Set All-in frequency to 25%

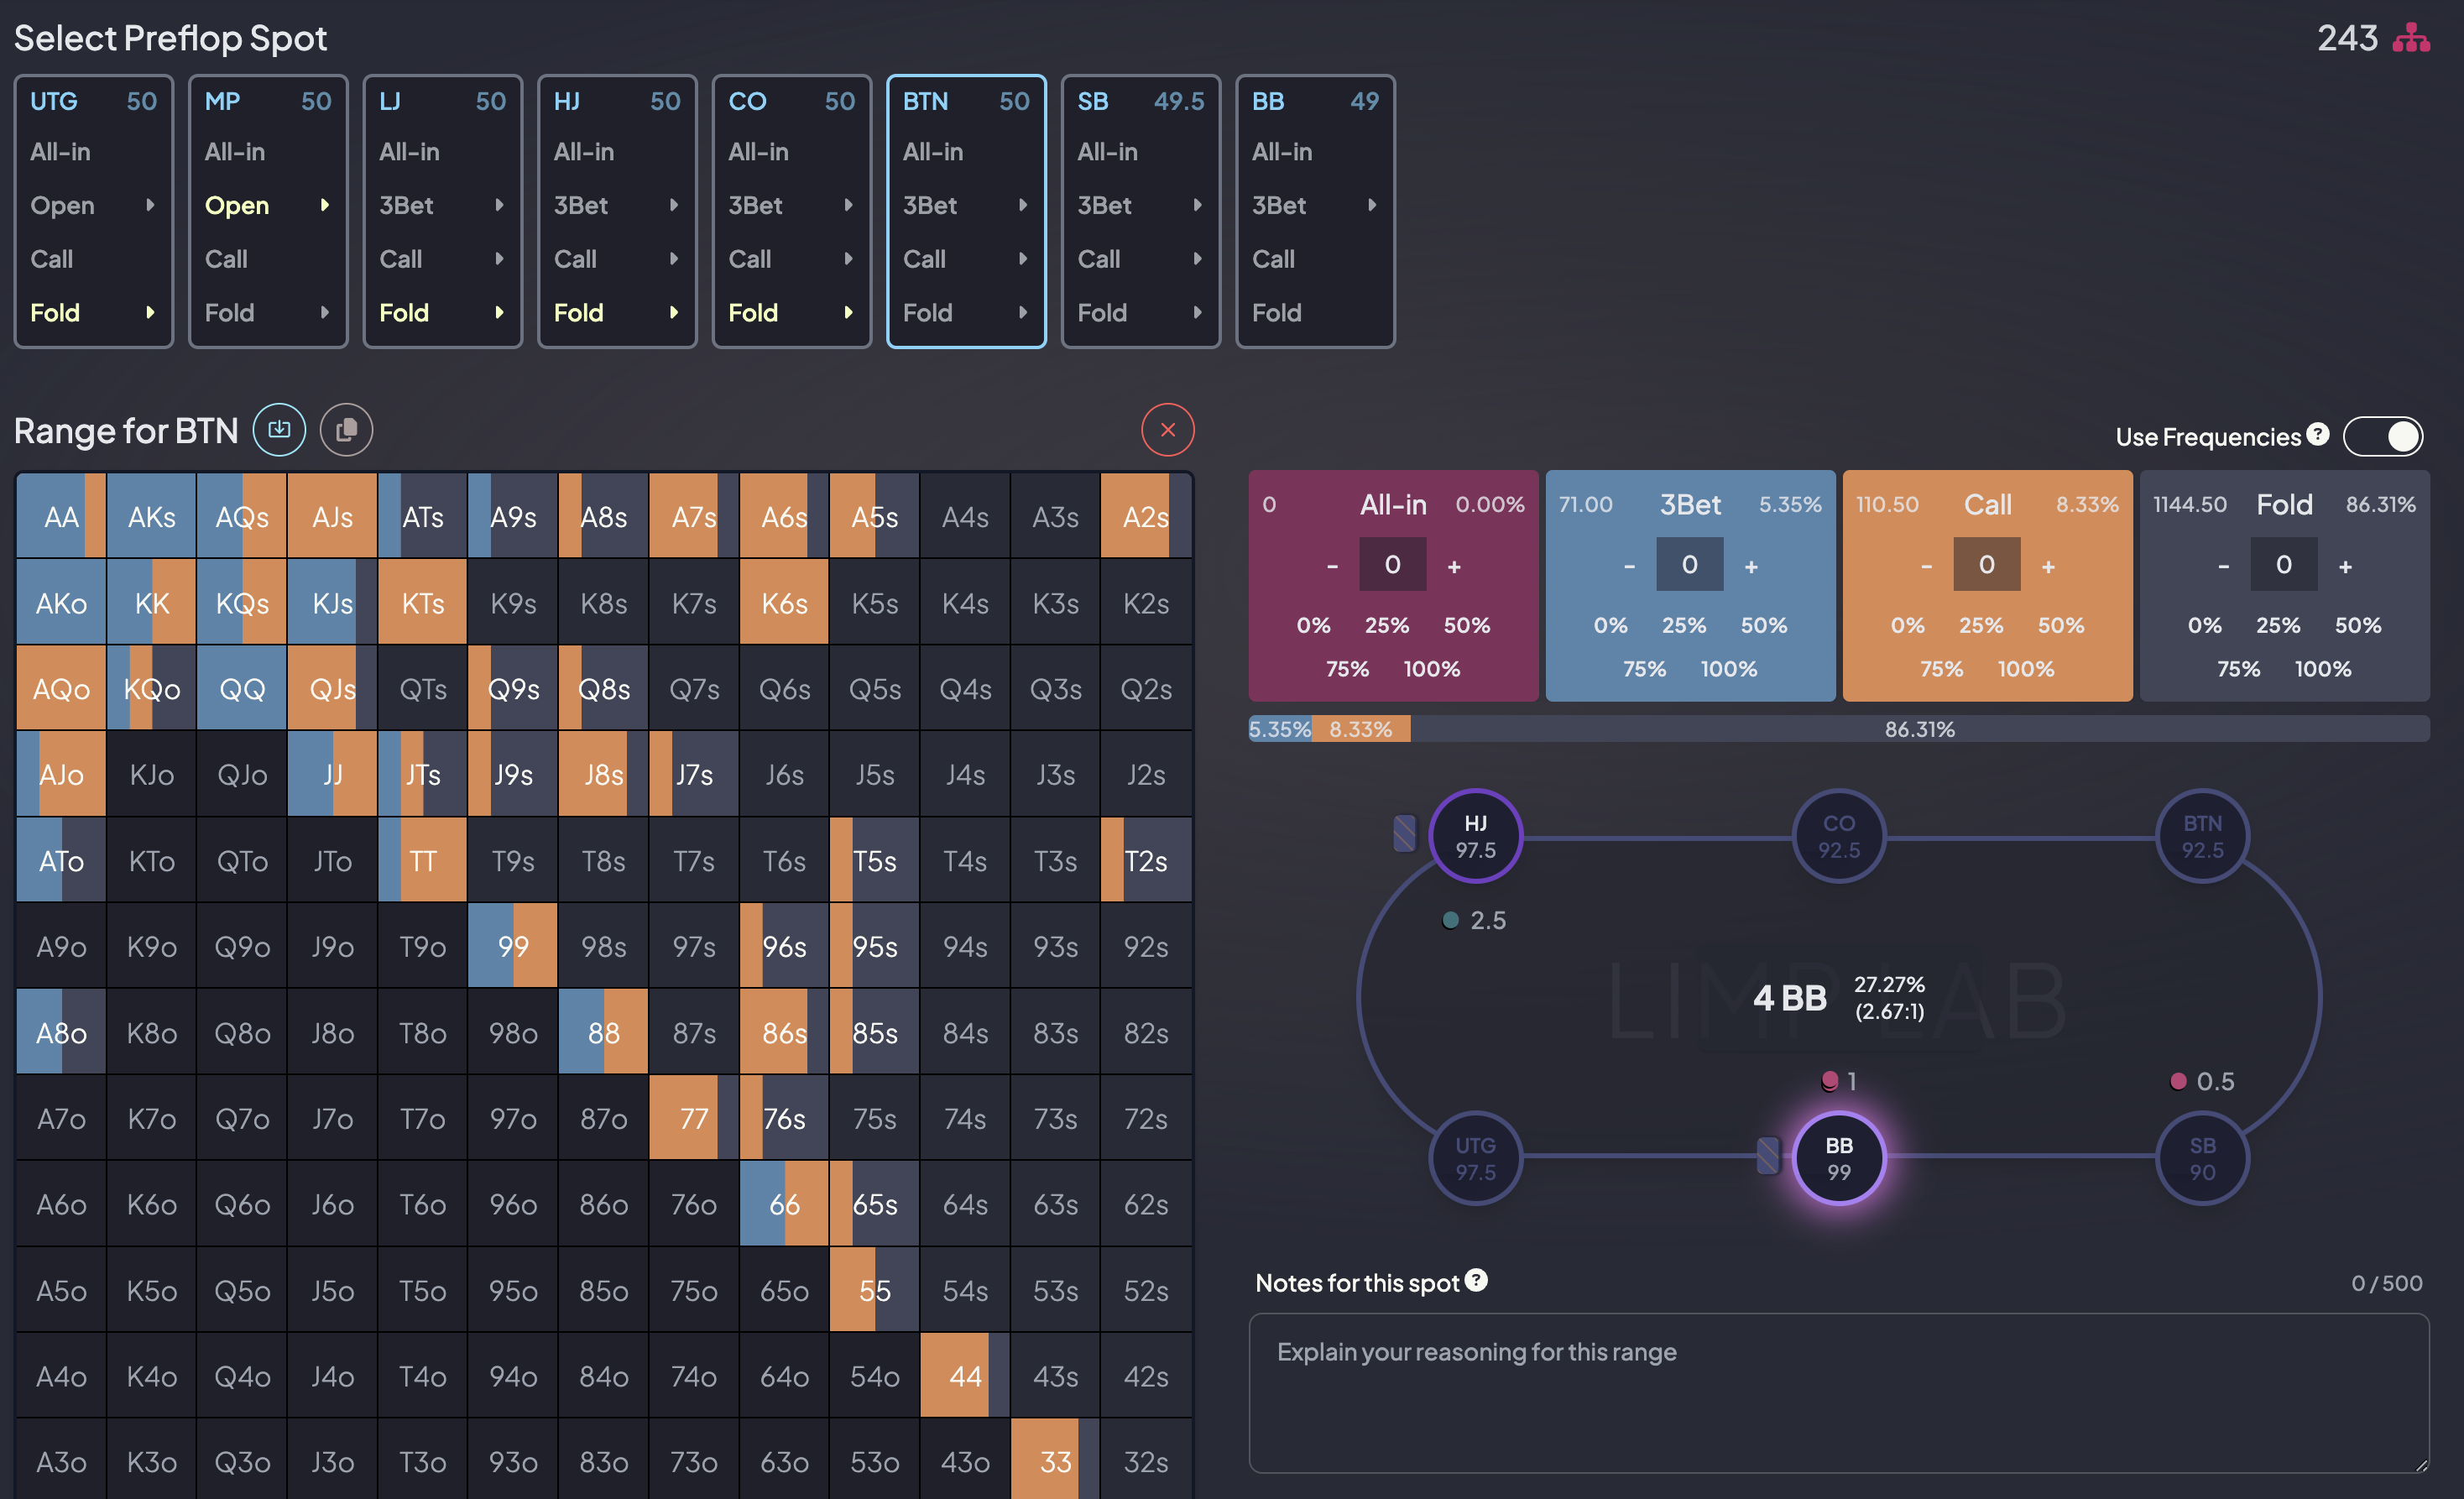(1386, 625)
